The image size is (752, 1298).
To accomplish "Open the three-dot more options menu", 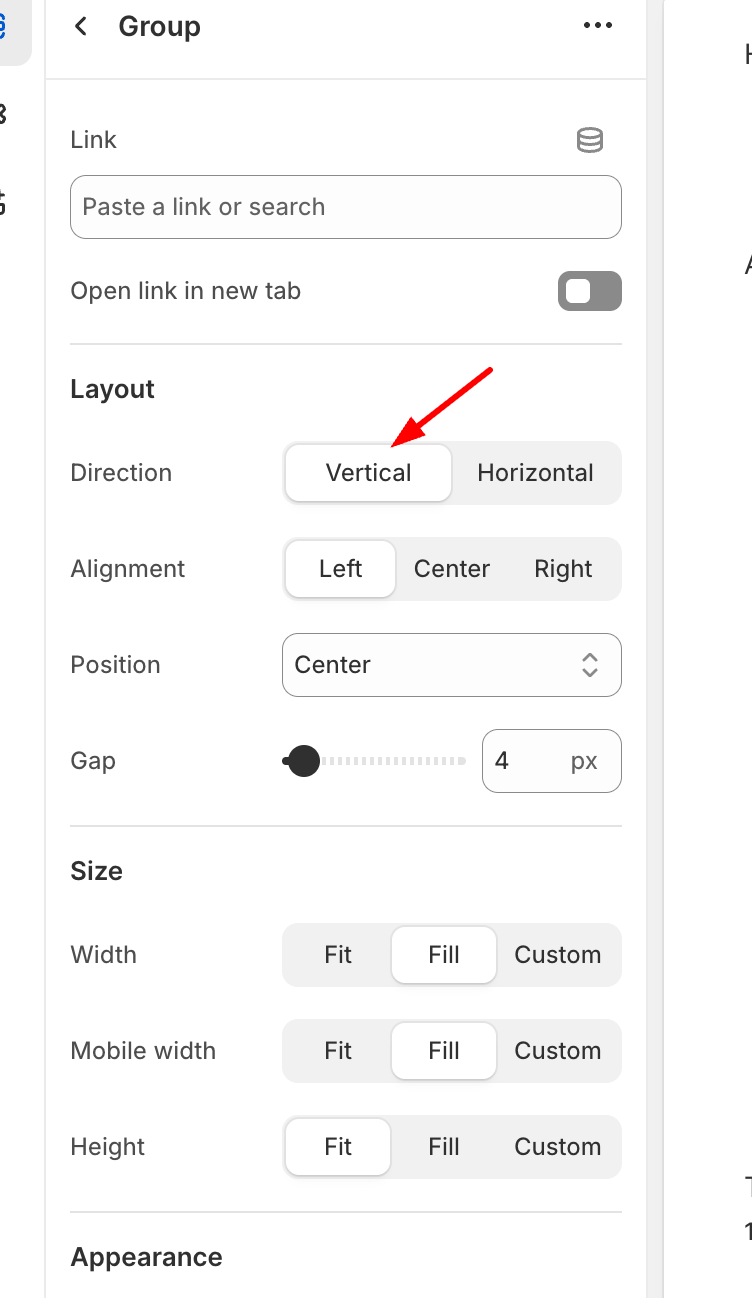I will (x=597, y=27).
